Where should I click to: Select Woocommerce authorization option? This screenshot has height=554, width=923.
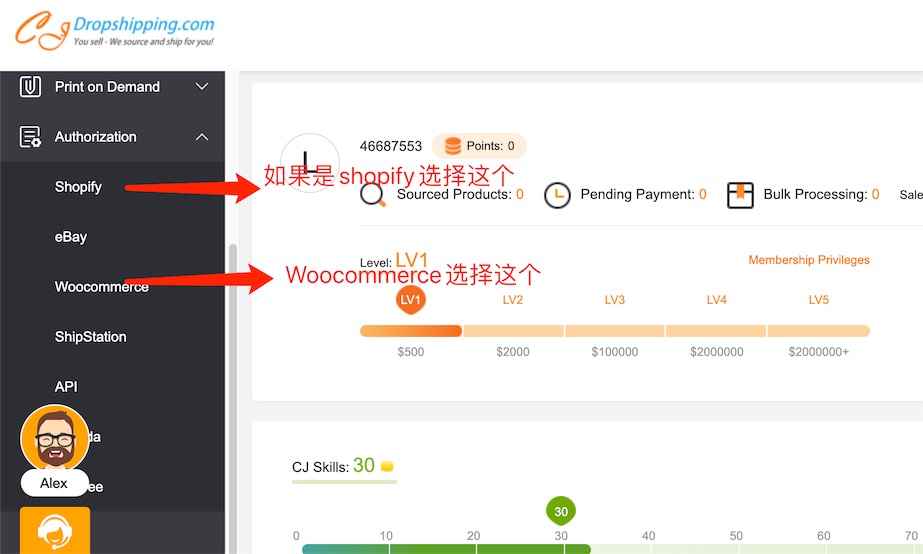tap(101, 287)
